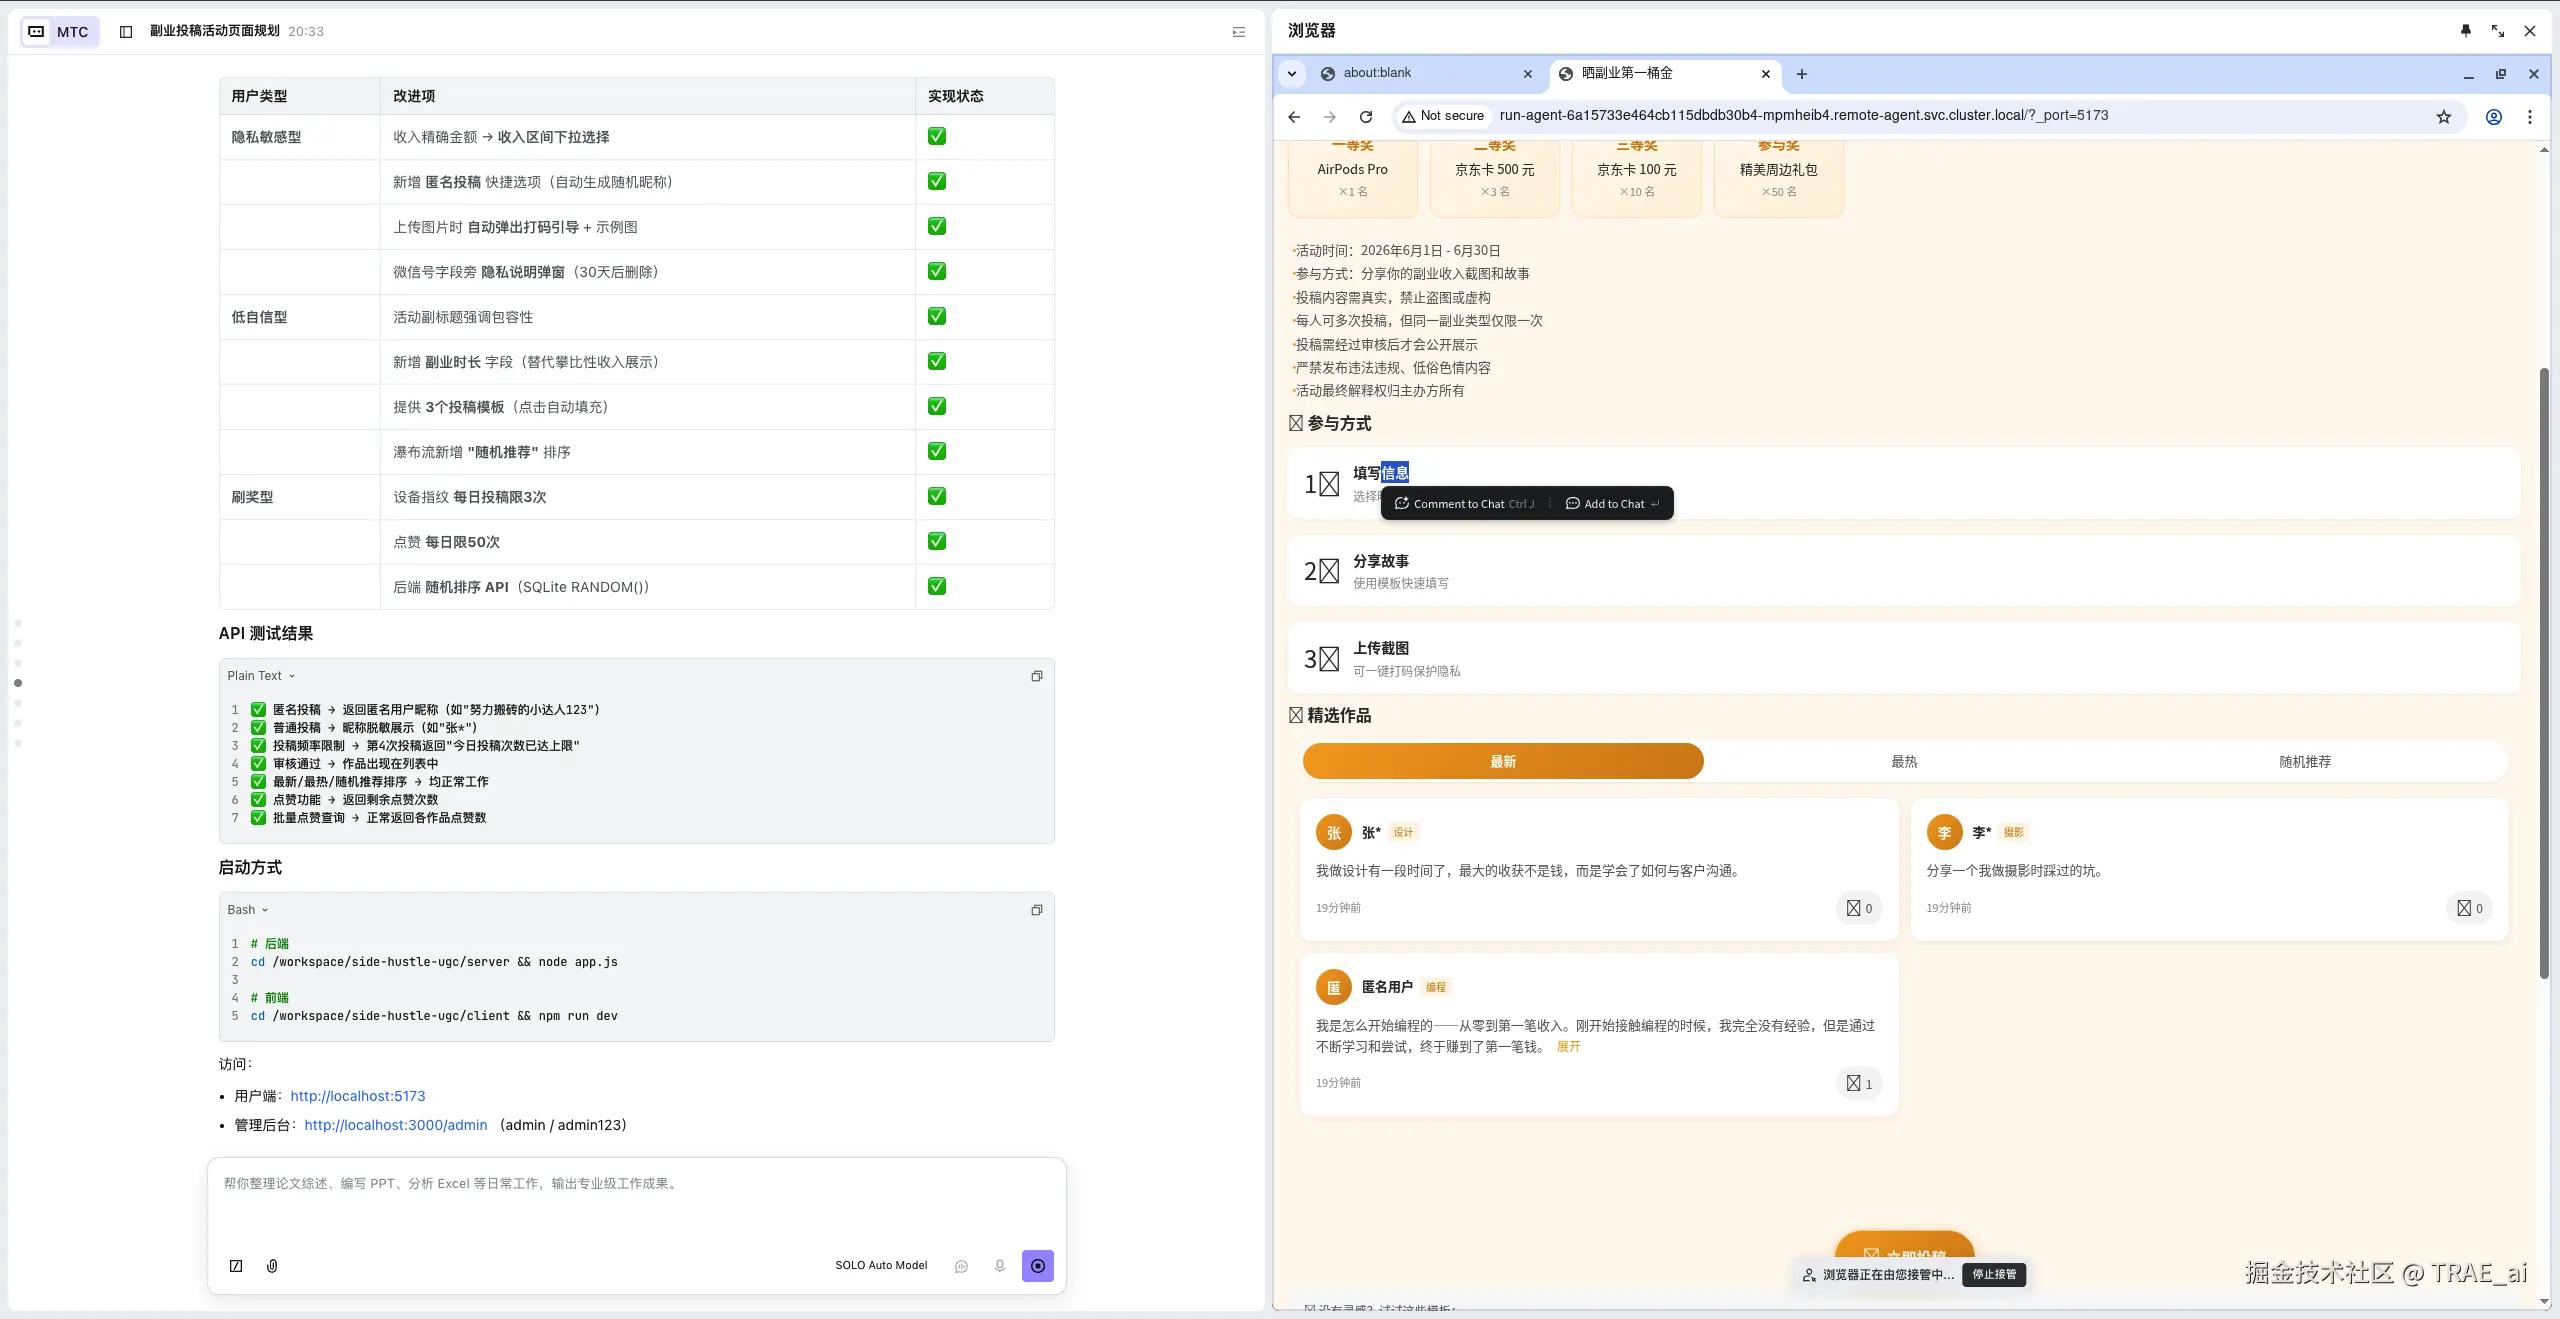Click the green check in 点赞 每日限50次 row

tap(937, 541)
